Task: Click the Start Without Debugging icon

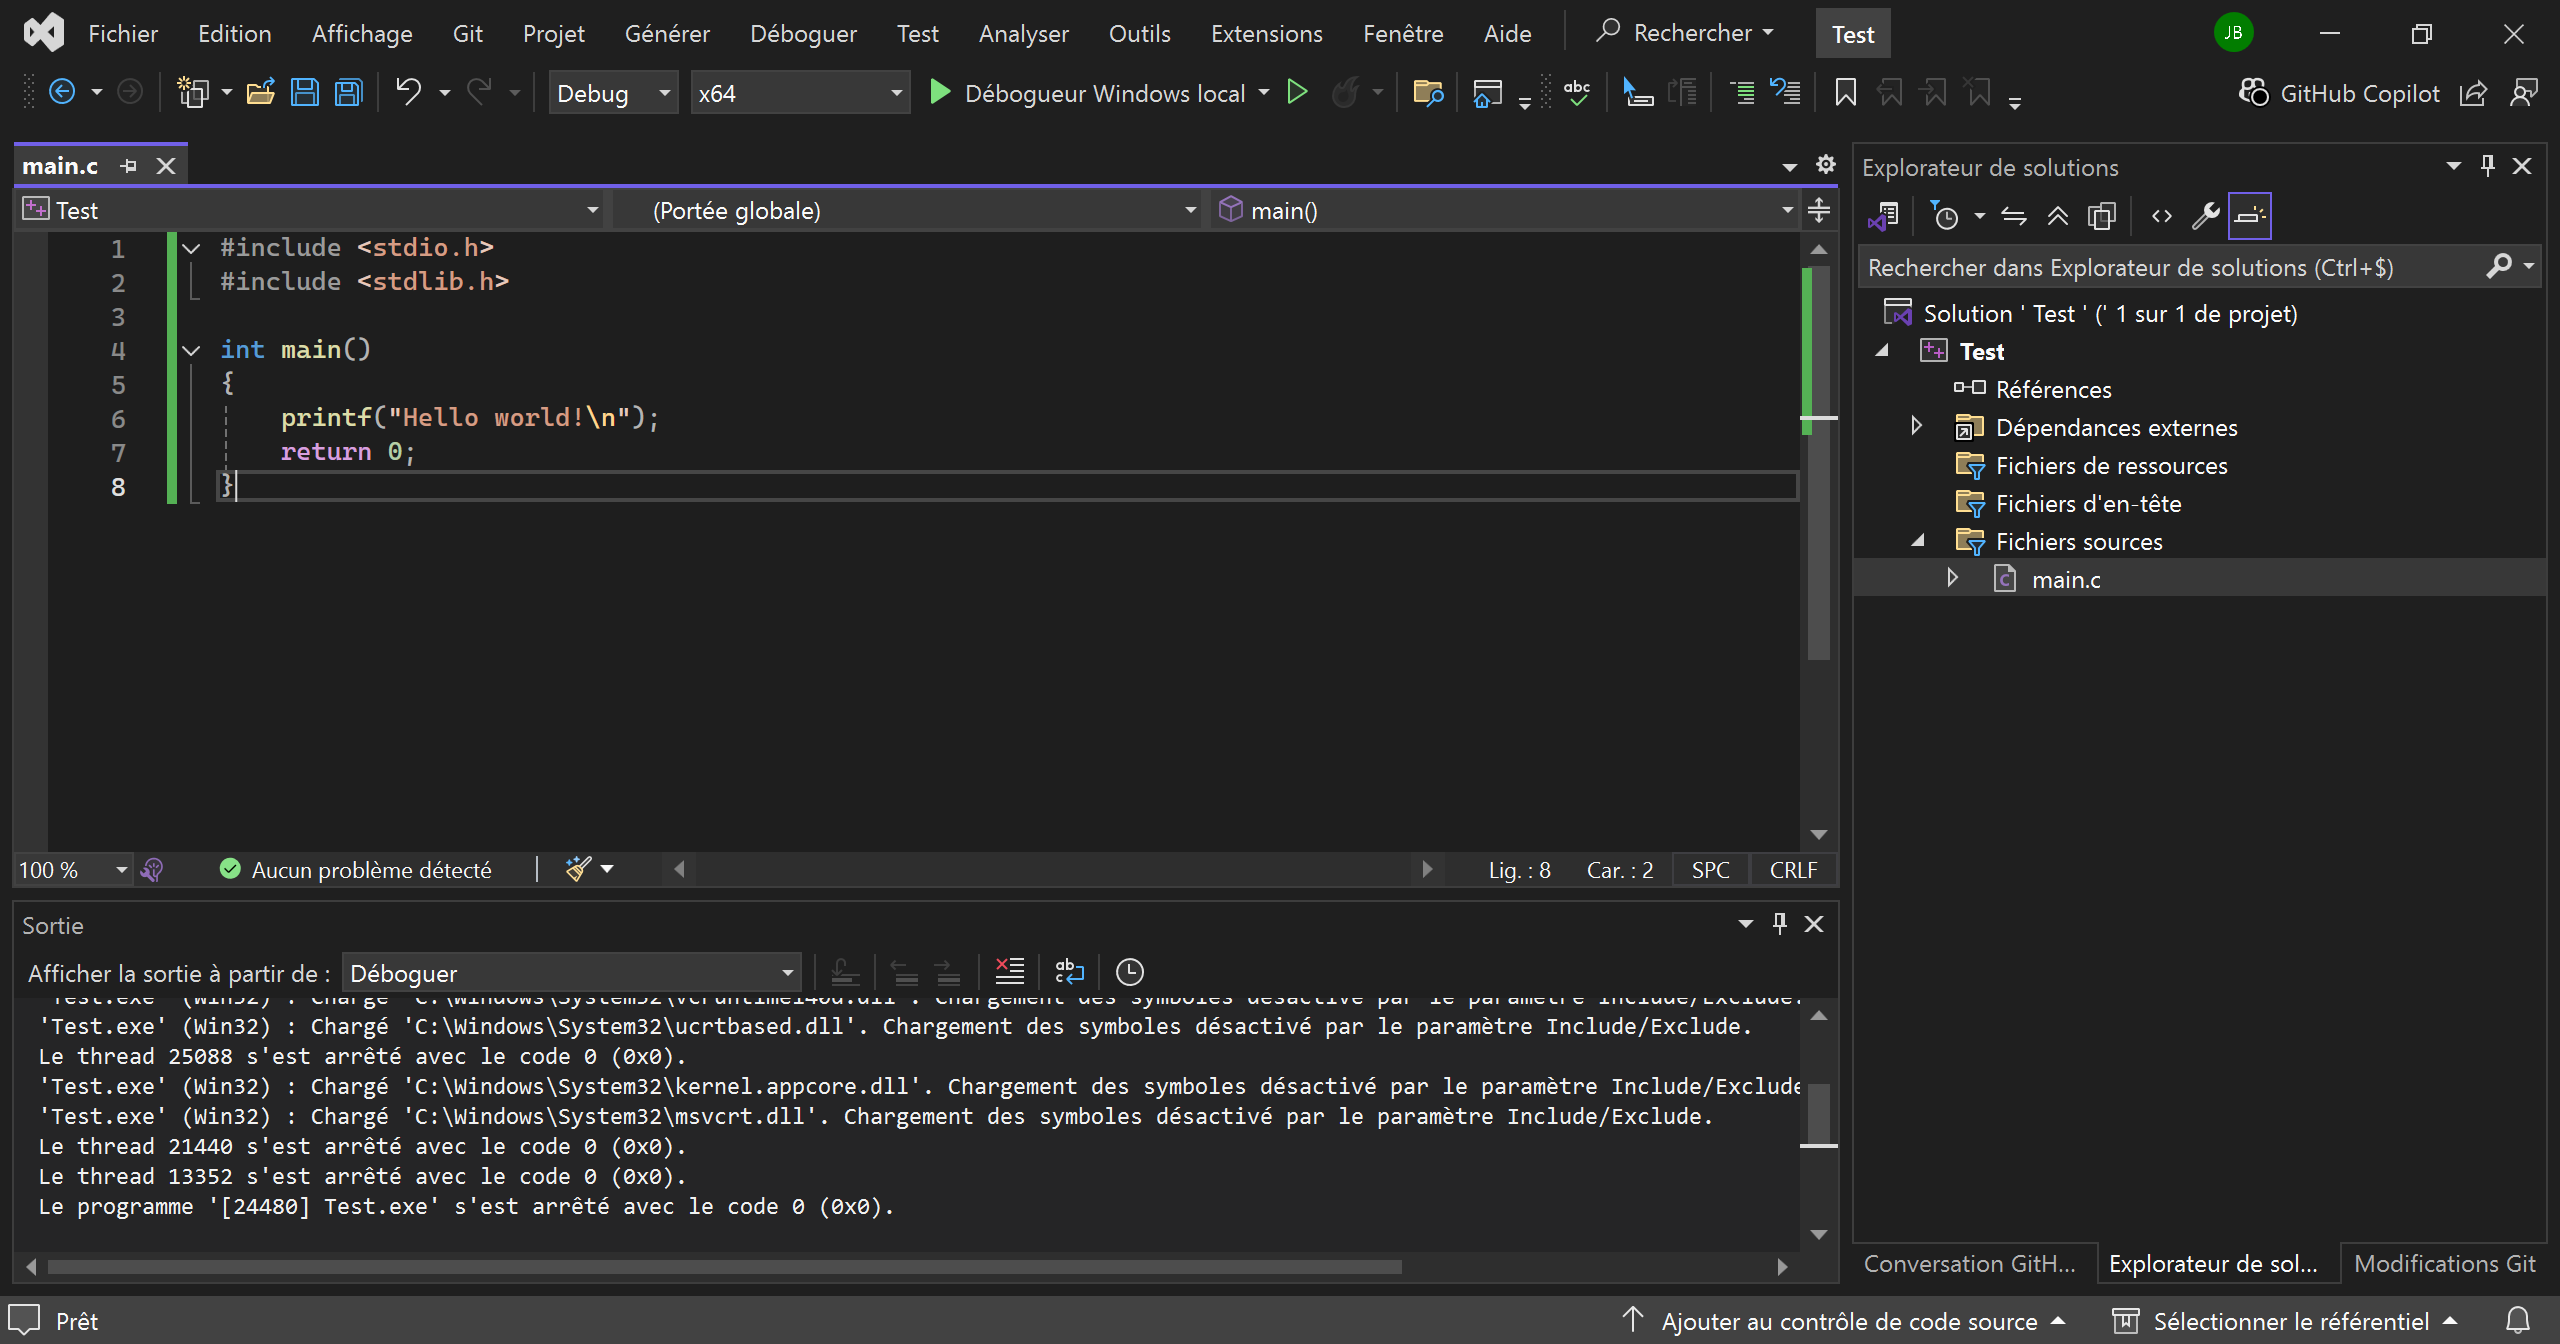Action: pos(1297,93)
